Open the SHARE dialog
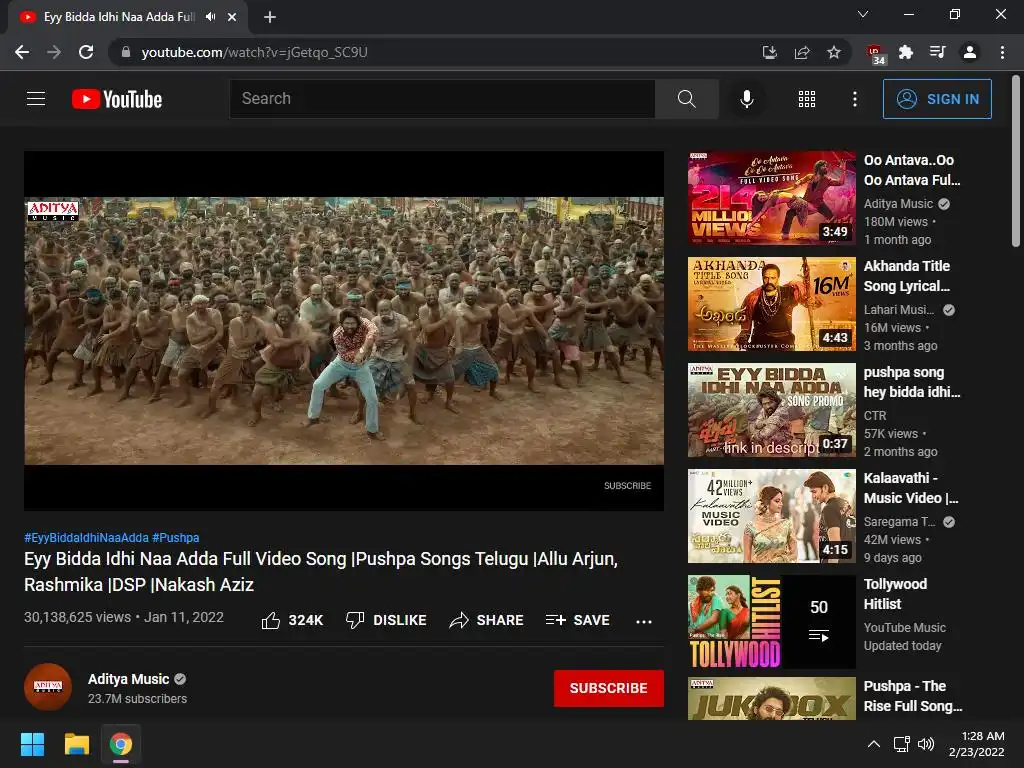Viewport: 1024px width, 768px height. pyautogui.click(x=487, y=620)
